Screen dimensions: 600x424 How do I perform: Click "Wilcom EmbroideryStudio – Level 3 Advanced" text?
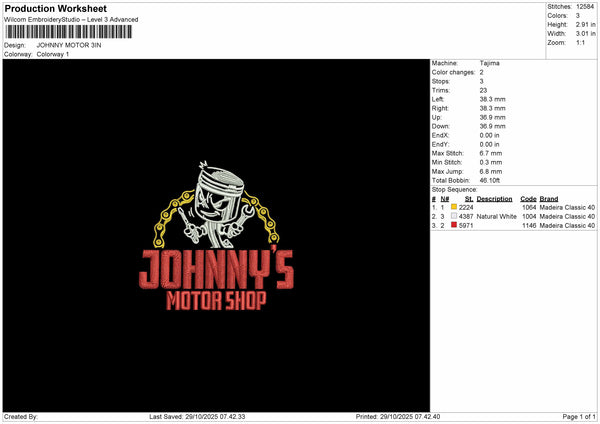[71, 20]
